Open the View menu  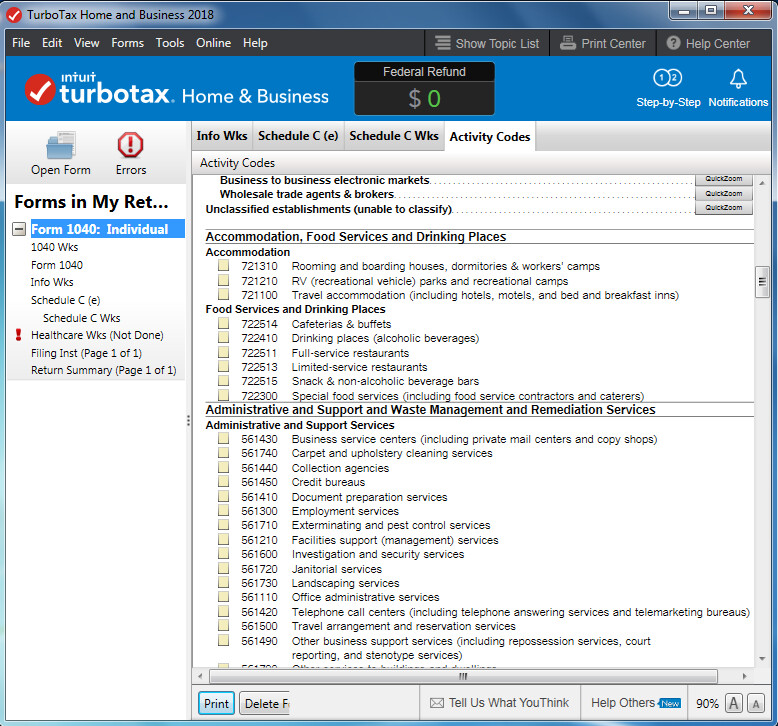tap(86, 43)
